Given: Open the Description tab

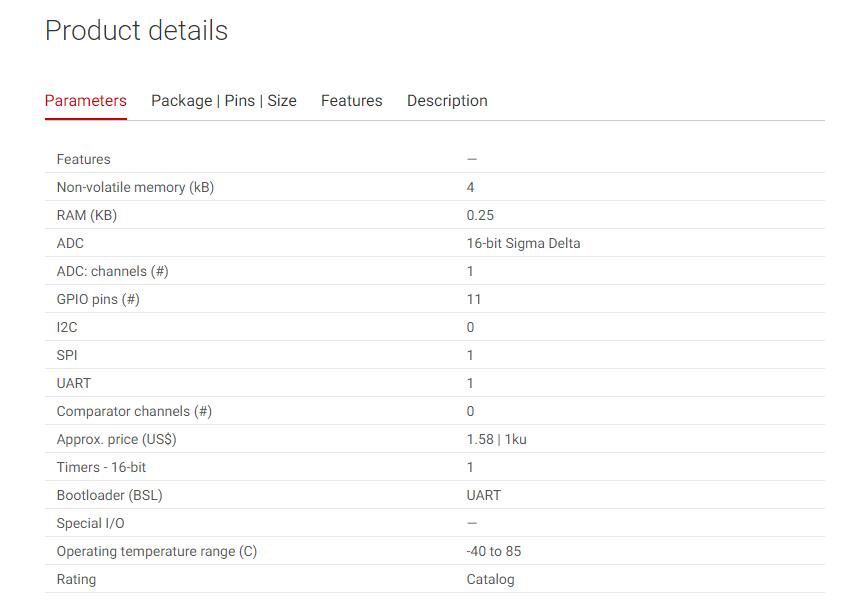Looking at the screenshot, I should coord(447,101).
